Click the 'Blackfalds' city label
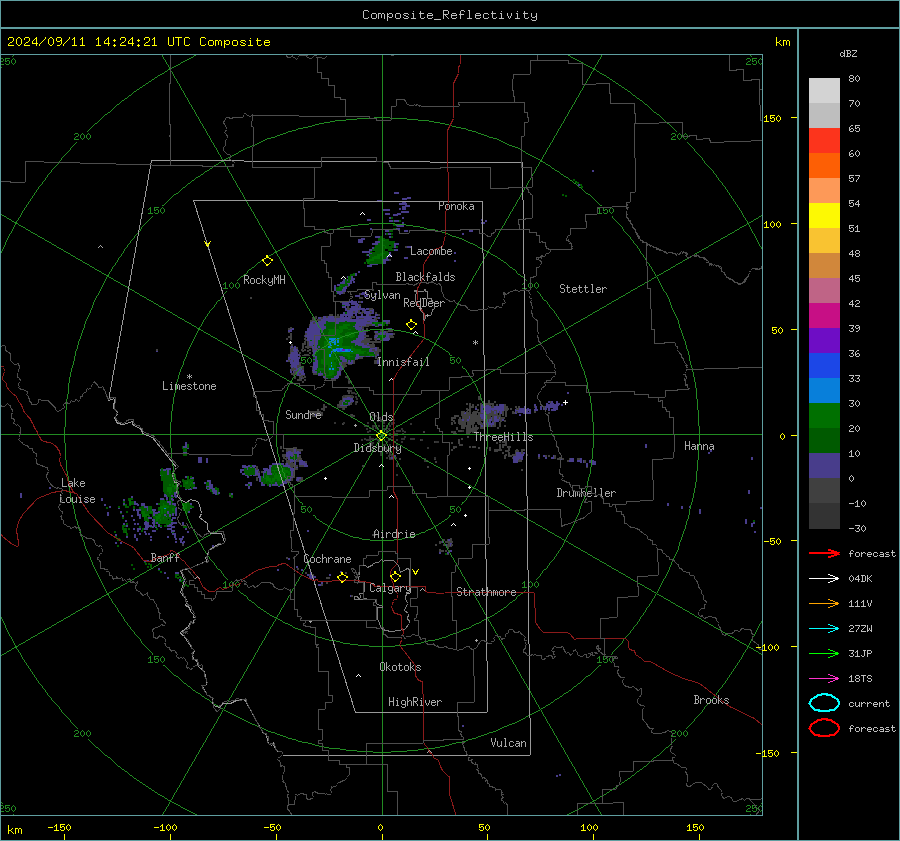900x841 pixels. click(x=425, y=277)
